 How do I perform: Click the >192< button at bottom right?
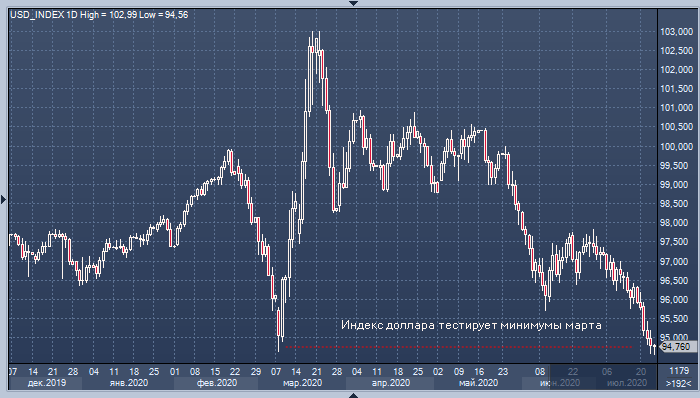click(x=679, y=383)
